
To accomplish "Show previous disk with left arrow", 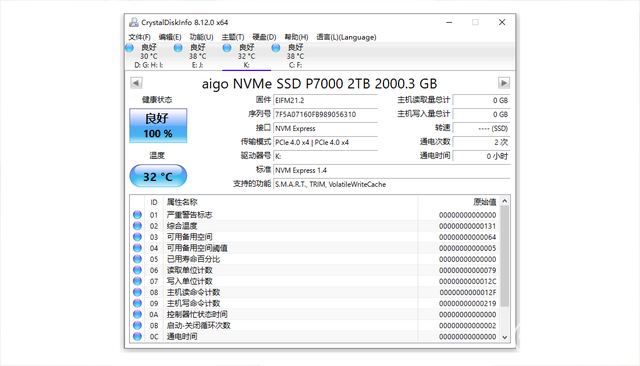I will [136, 83].
